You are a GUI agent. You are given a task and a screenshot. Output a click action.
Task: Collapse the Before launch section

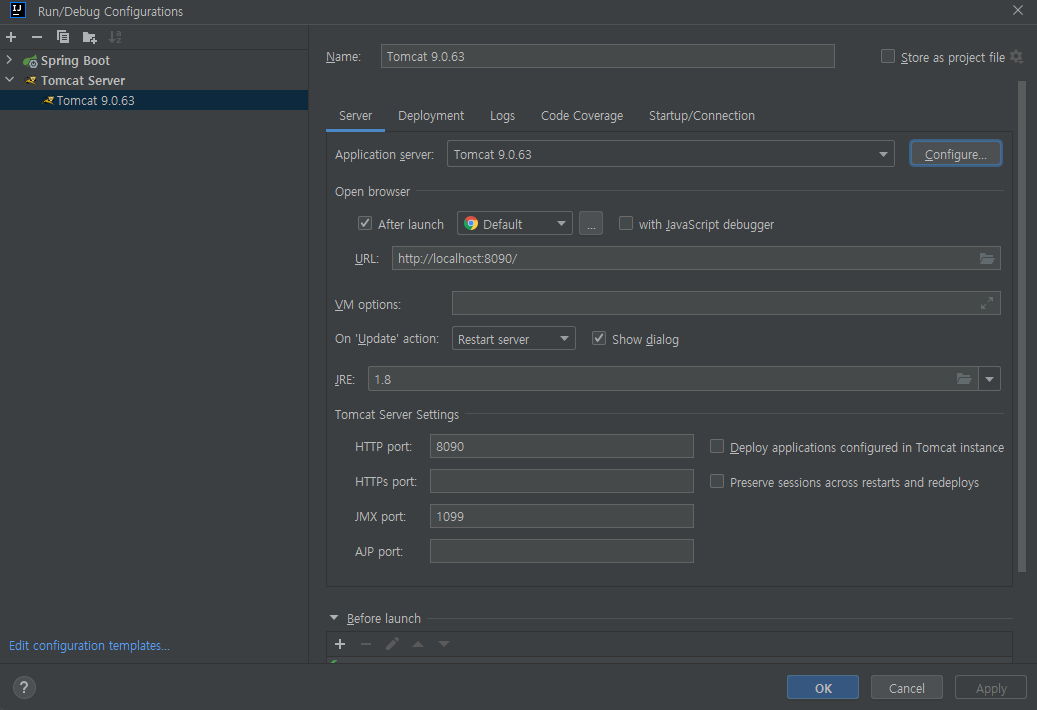pyautogui.click(x=334, y=618)
